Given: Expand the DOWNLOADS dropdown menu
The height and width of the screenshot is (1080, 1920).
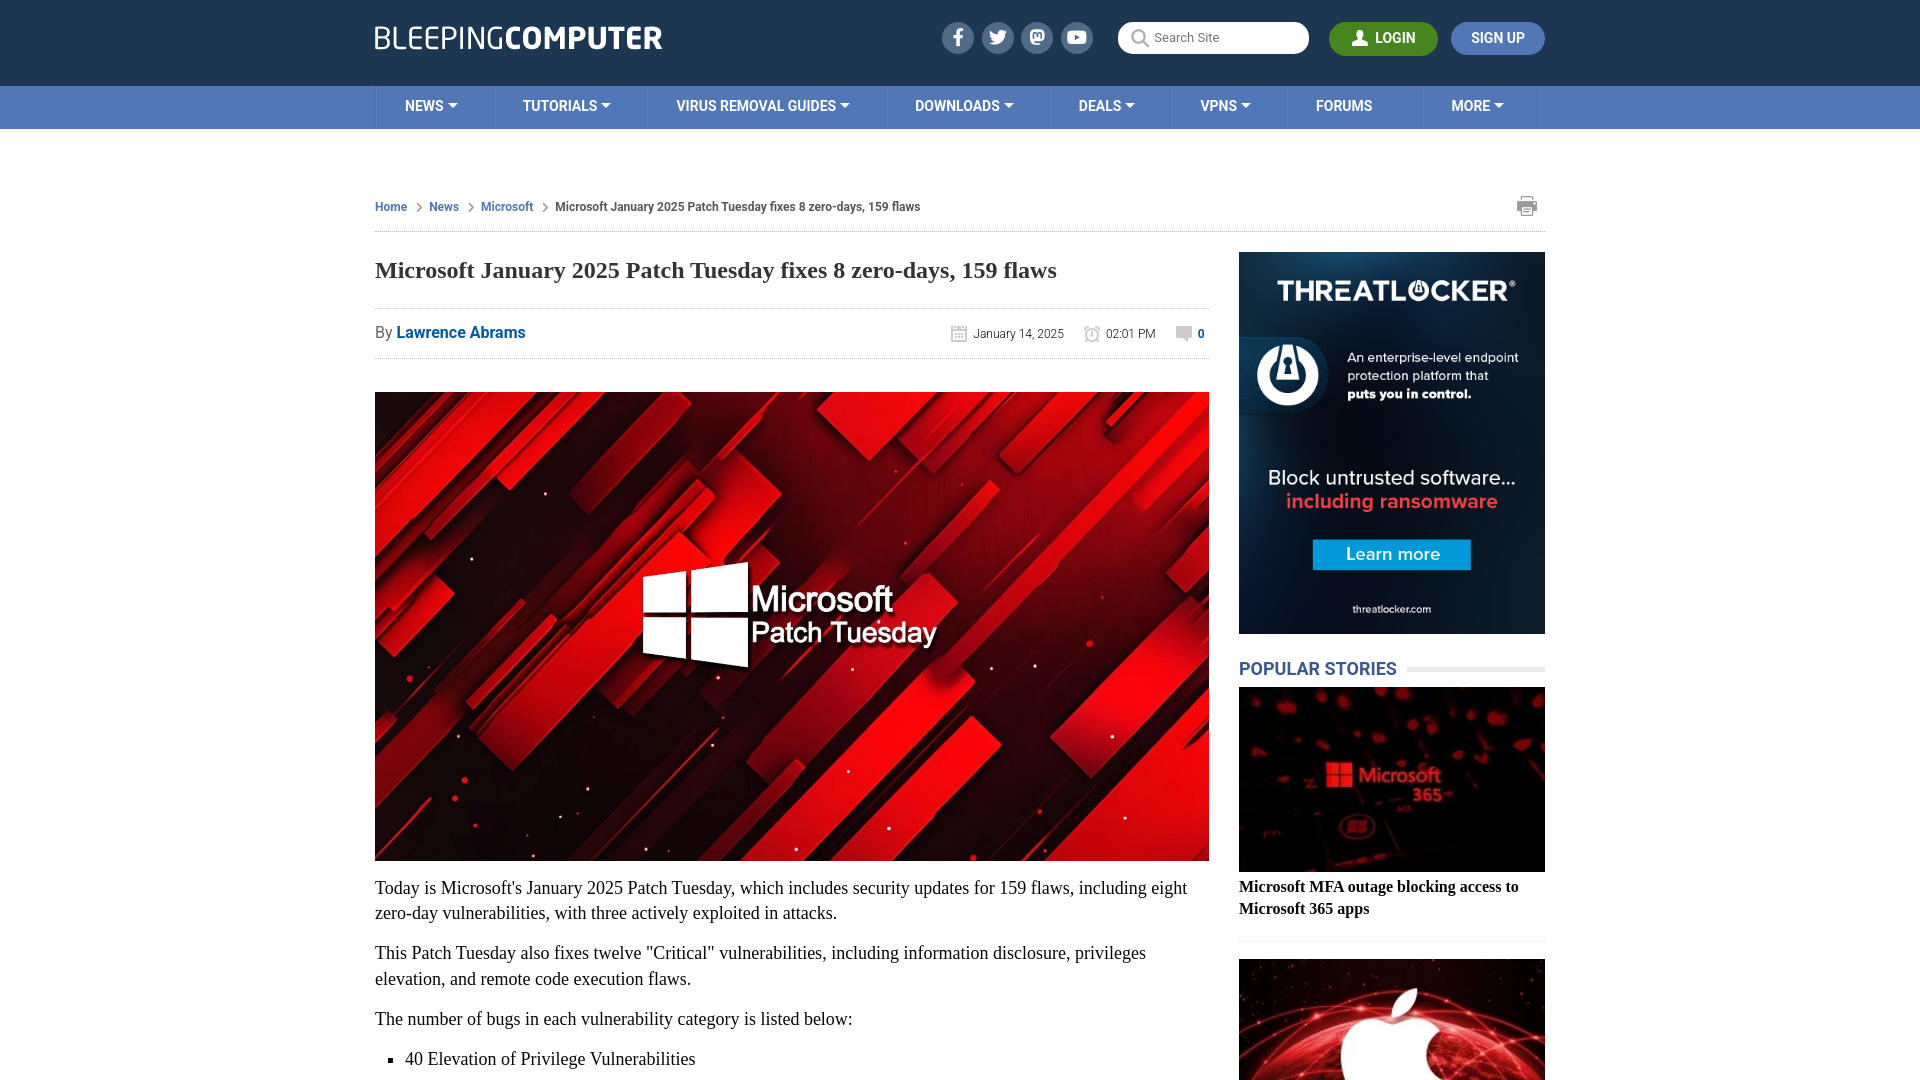Looking at the screenshot, I should pos(964,105).
